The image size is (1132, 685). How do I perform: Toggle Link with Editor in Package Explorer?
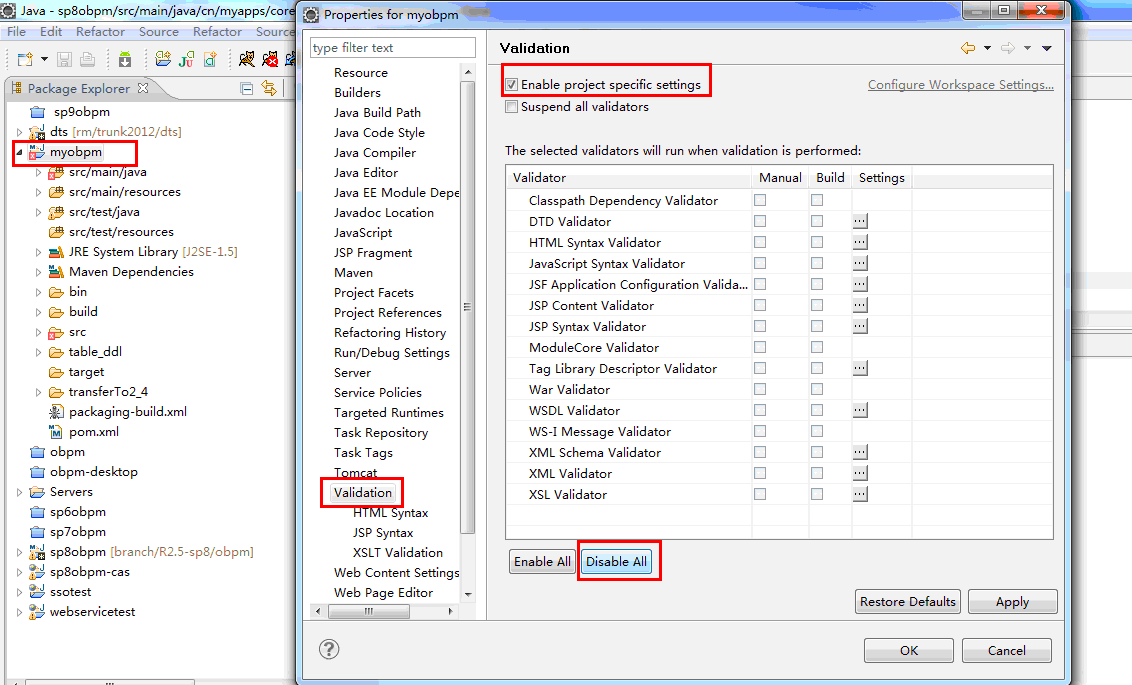pyautogui.click(x=269, y=89)
